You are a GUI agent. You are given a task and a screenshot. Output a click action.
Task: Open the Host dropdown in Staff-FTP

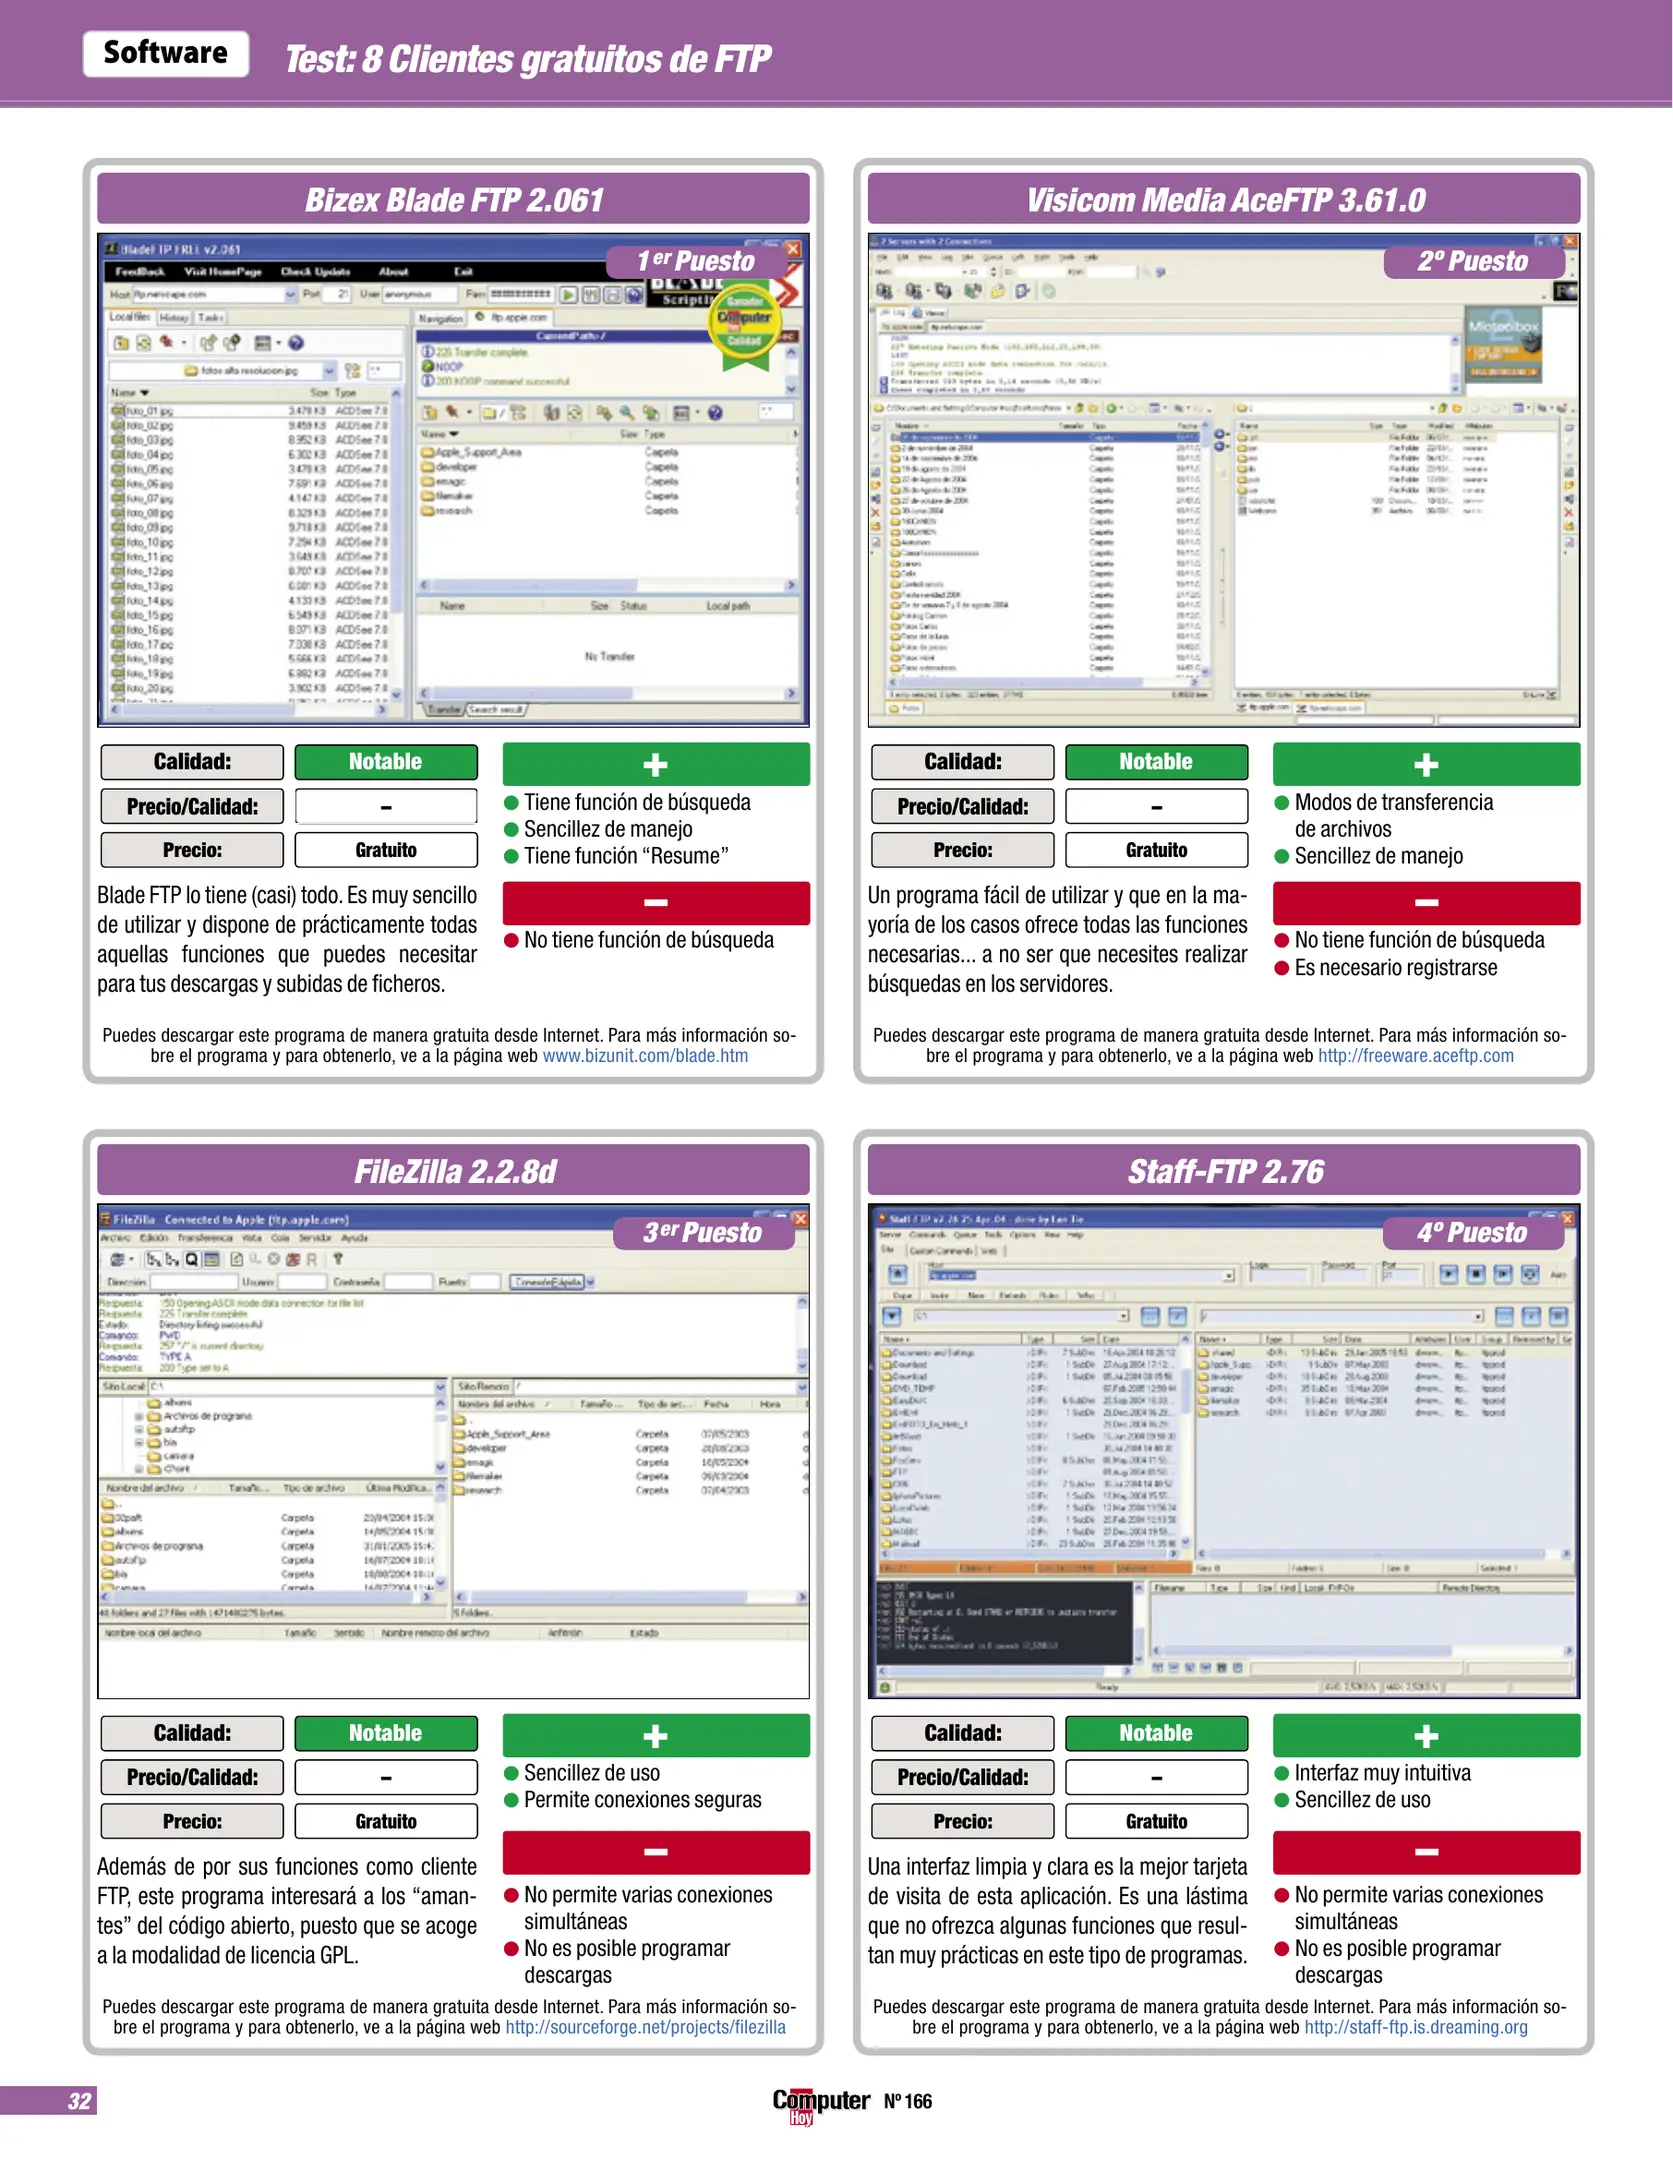pos(1228,1275)
